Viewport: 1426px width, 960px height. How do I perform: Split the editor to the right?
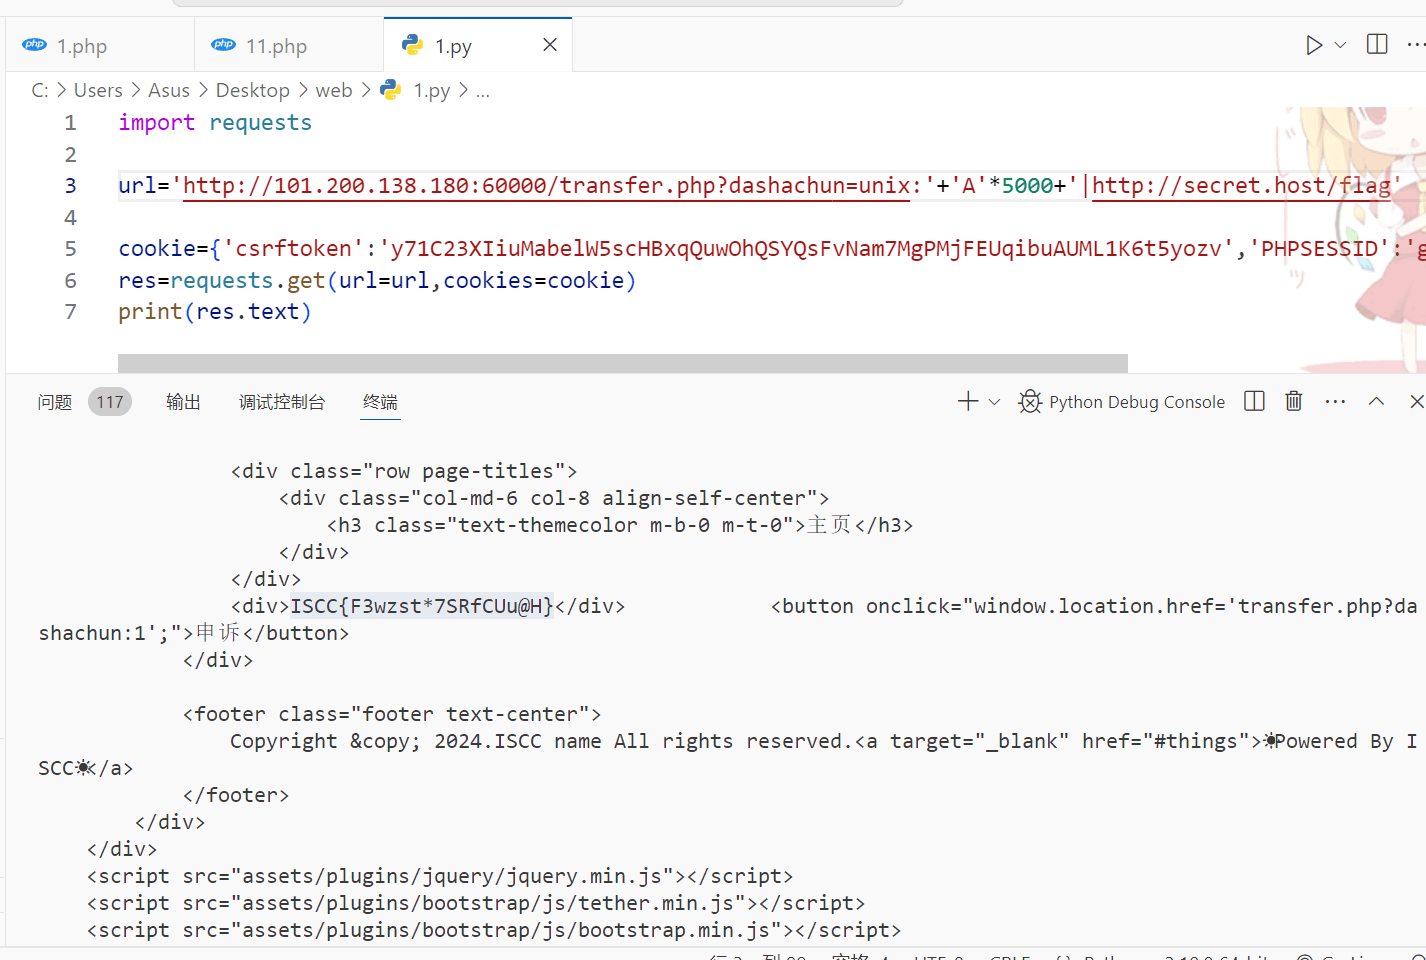tap(1377, 45)
